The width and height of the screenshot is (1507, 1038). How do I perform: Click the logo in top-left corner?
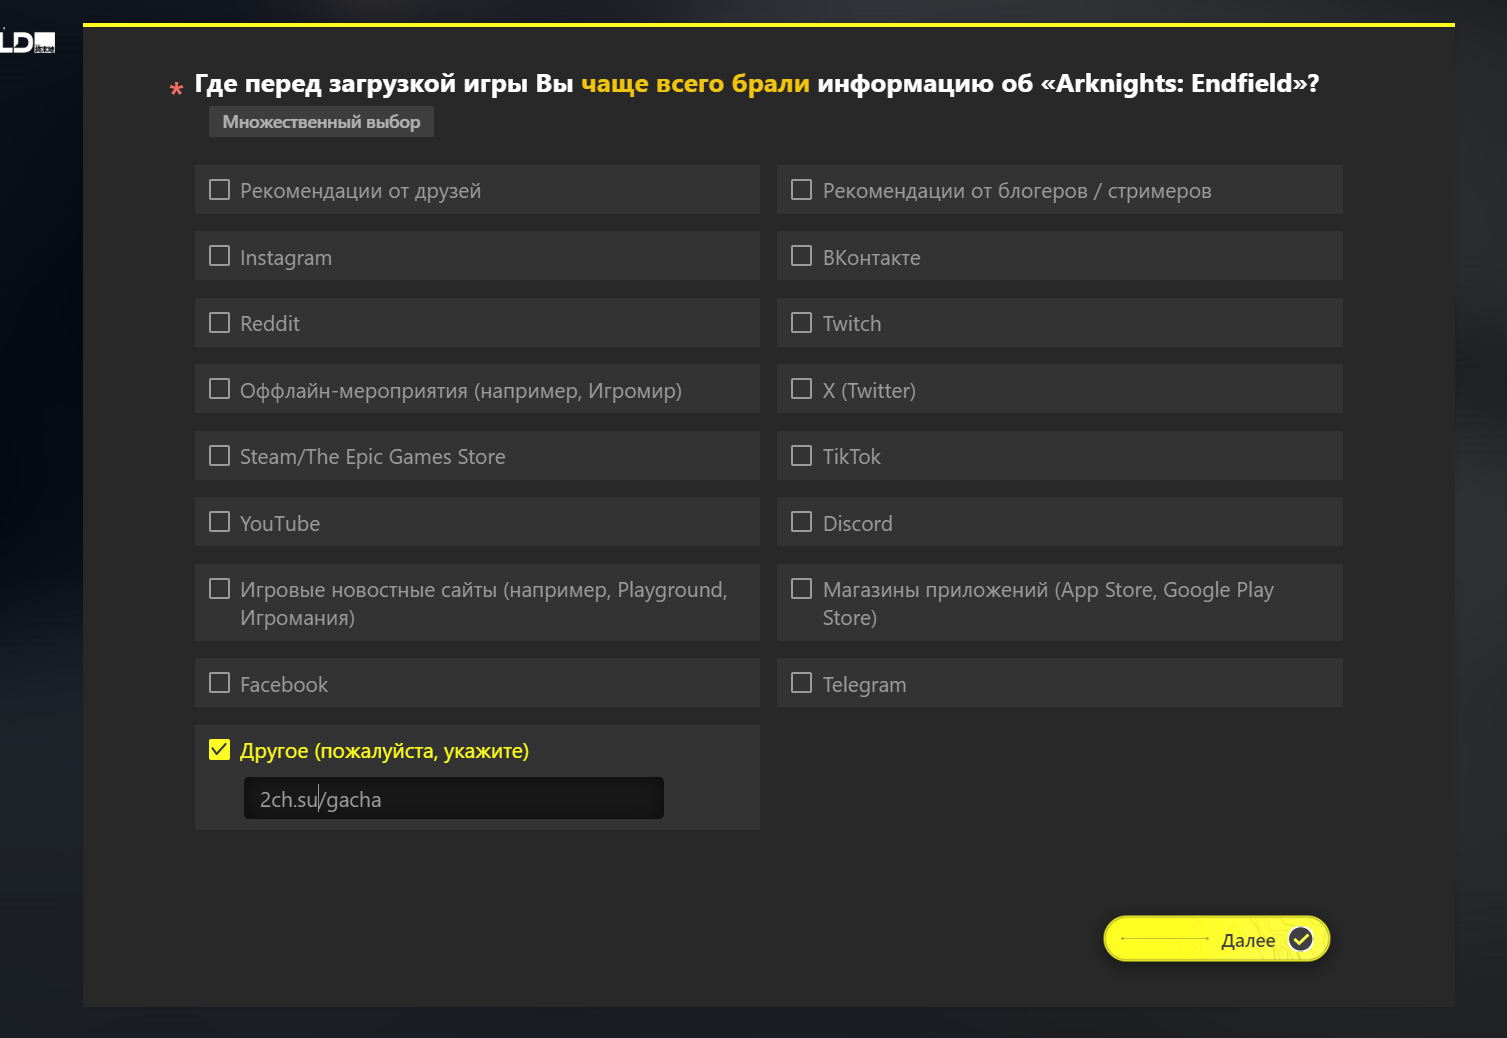point(28,42)
